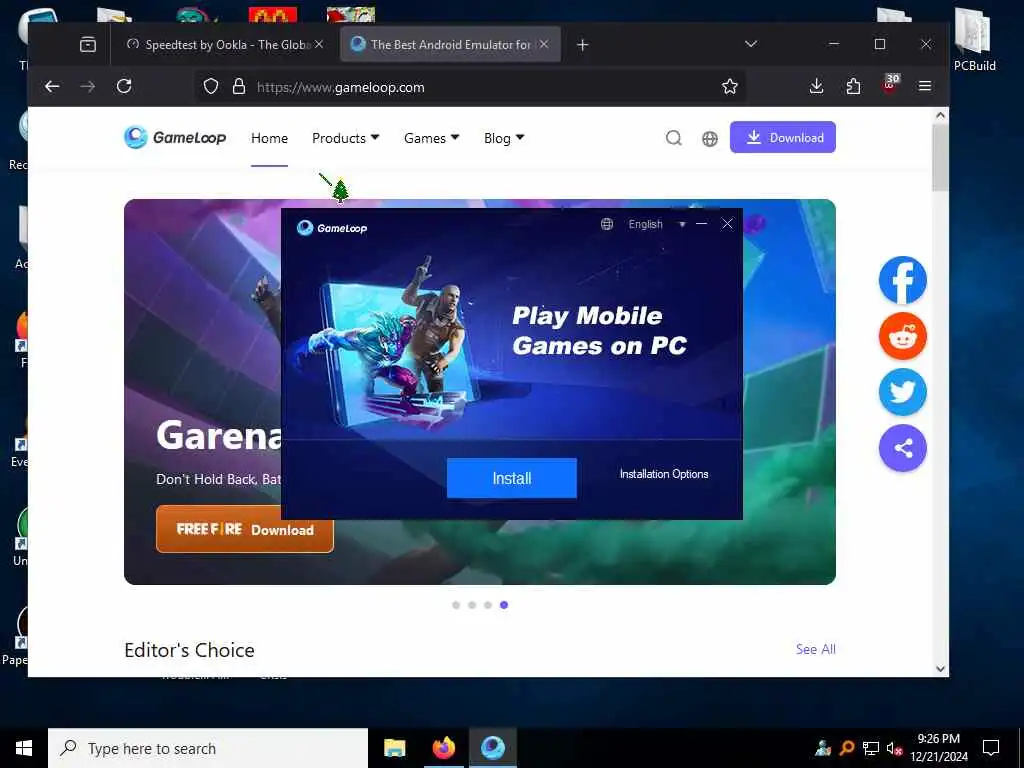Click the installer language globe icon
The width and height of the screenshot is (1024, 768).
(607, 224)
